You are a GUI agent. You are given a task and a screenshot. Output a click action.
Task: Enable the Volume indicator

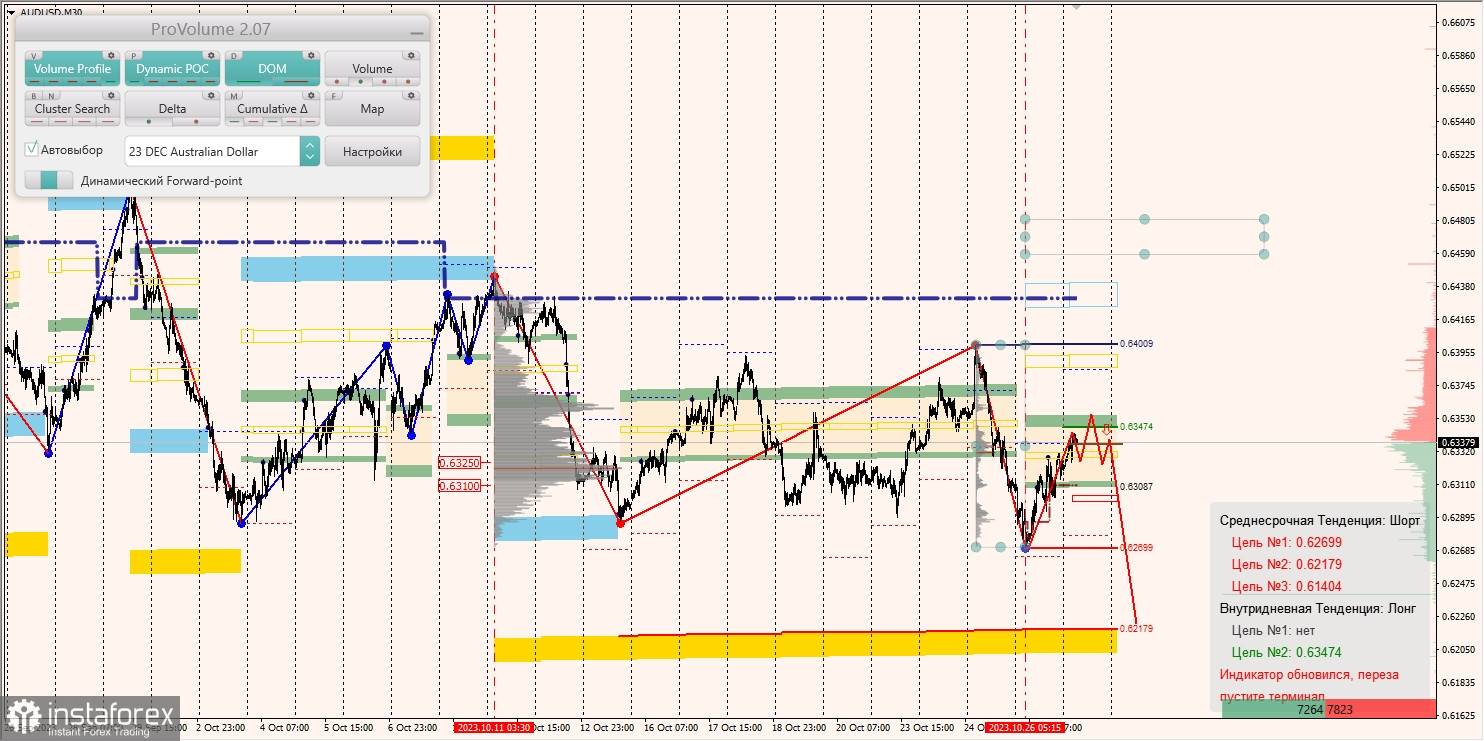click(372, 69)
